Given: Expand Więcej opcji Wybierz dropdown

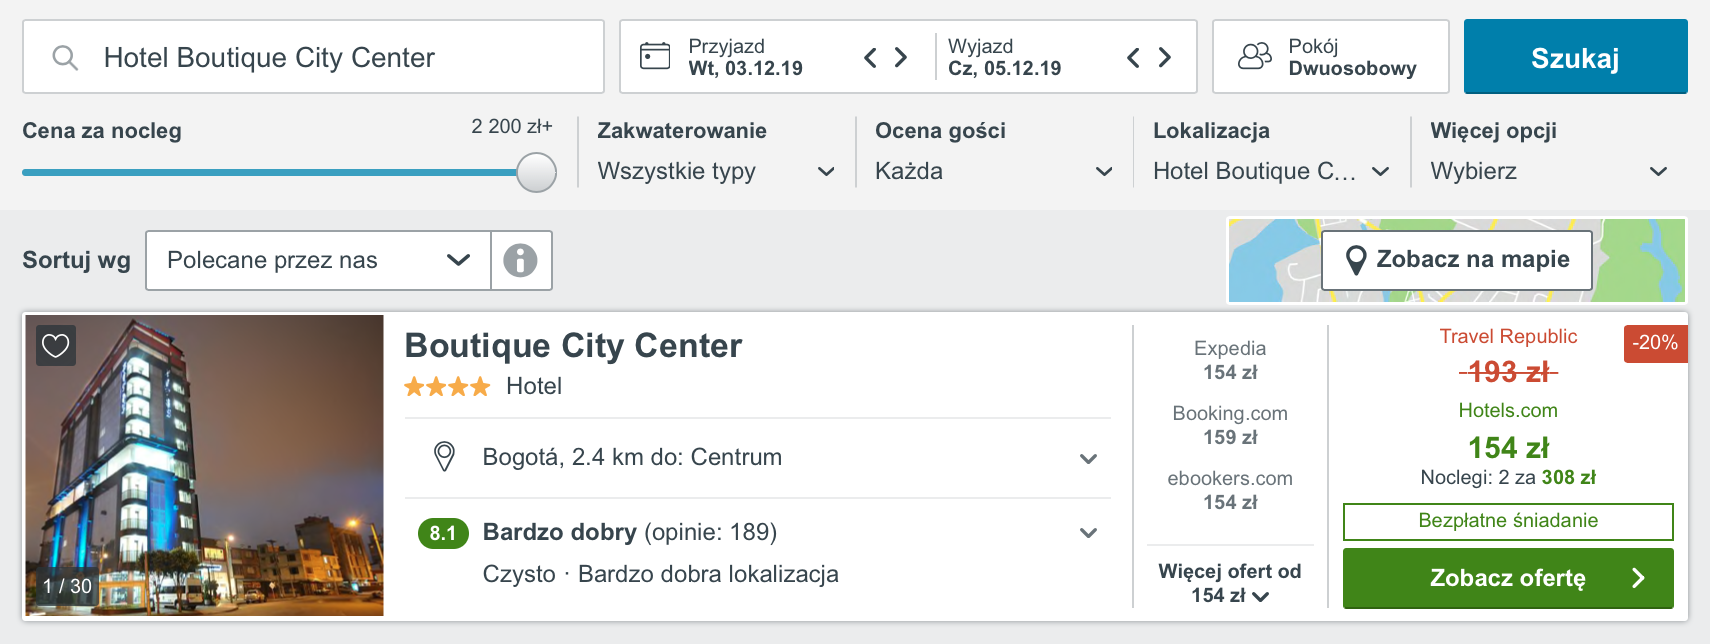Looking at the screenshot, I should coord(1549,171).
